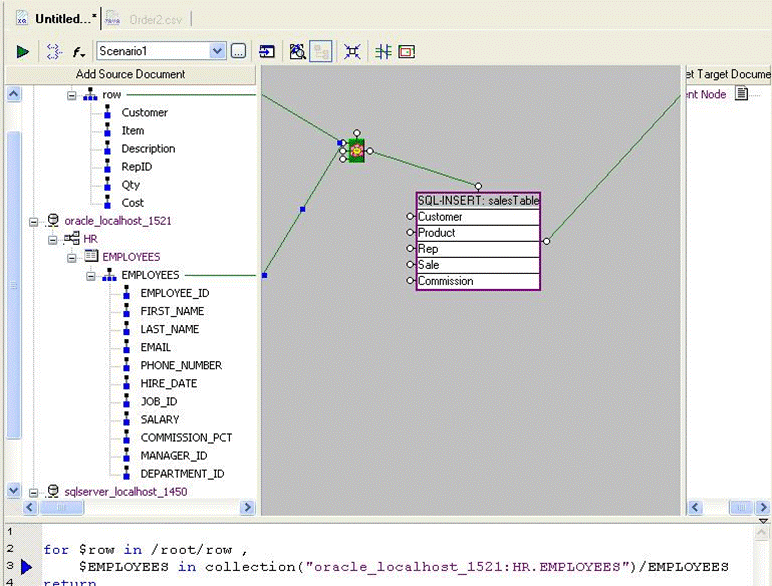The image size is (772, 586).
Task: Click the green Run/Preview play icon
Action: [22, 51]
